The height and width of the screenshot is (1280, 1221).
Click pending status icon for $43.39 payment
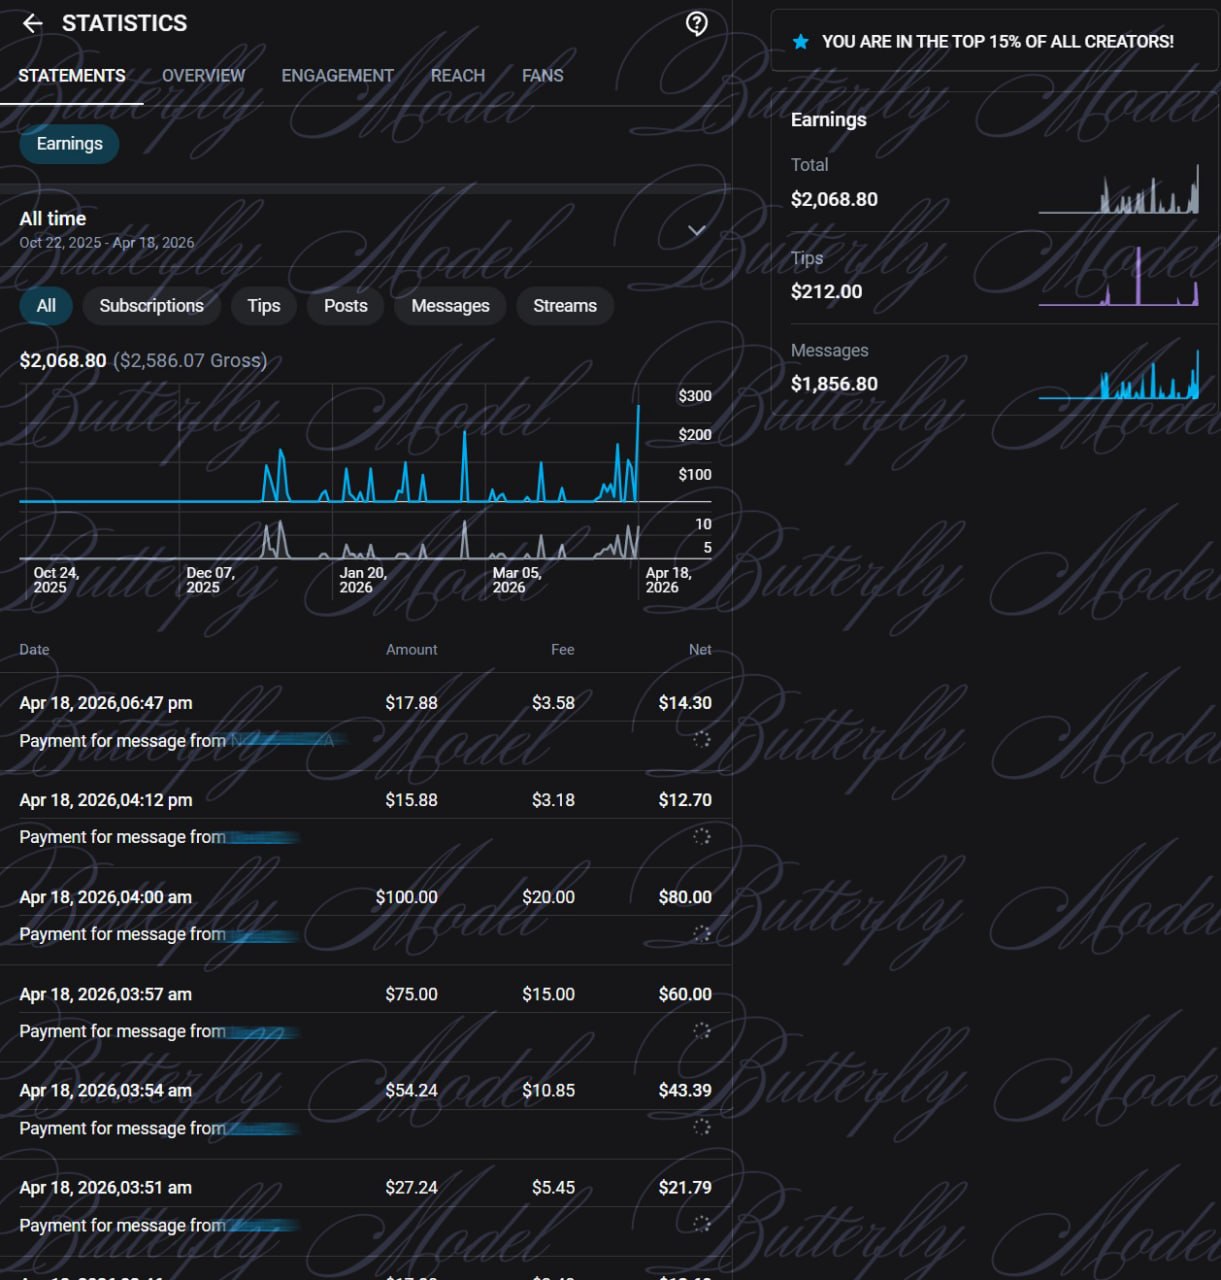tap(702, 1127)
